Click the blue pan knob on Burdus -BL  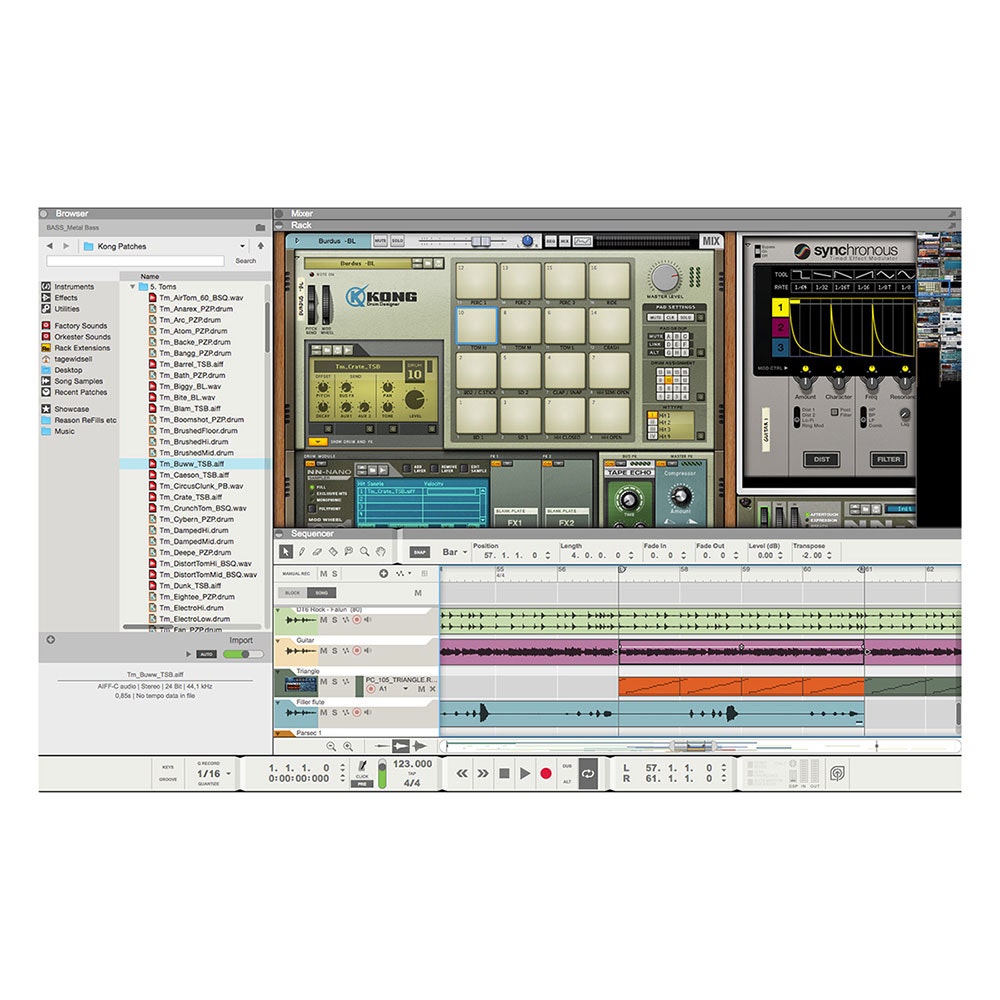coord(527,240)
